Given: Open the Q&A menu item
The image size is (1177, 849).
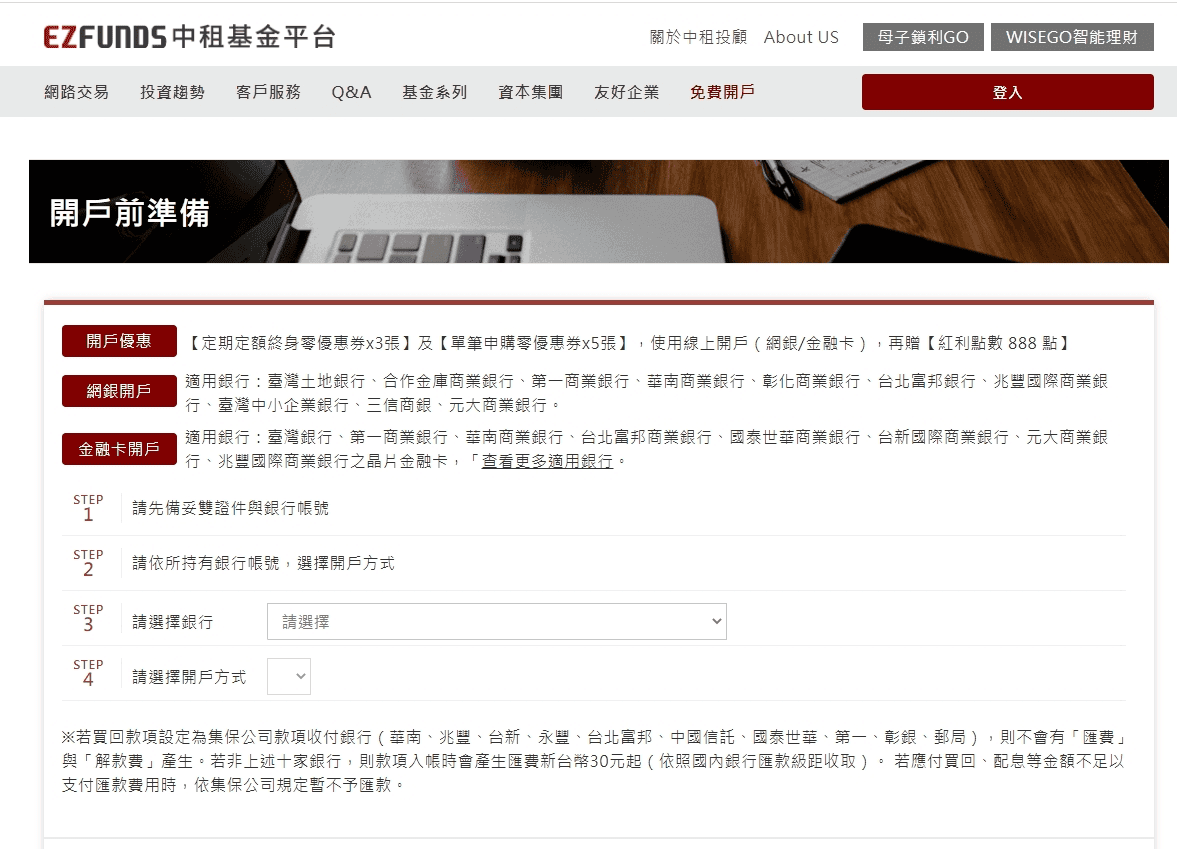Looking at the screenshot, I should [351, 92].
